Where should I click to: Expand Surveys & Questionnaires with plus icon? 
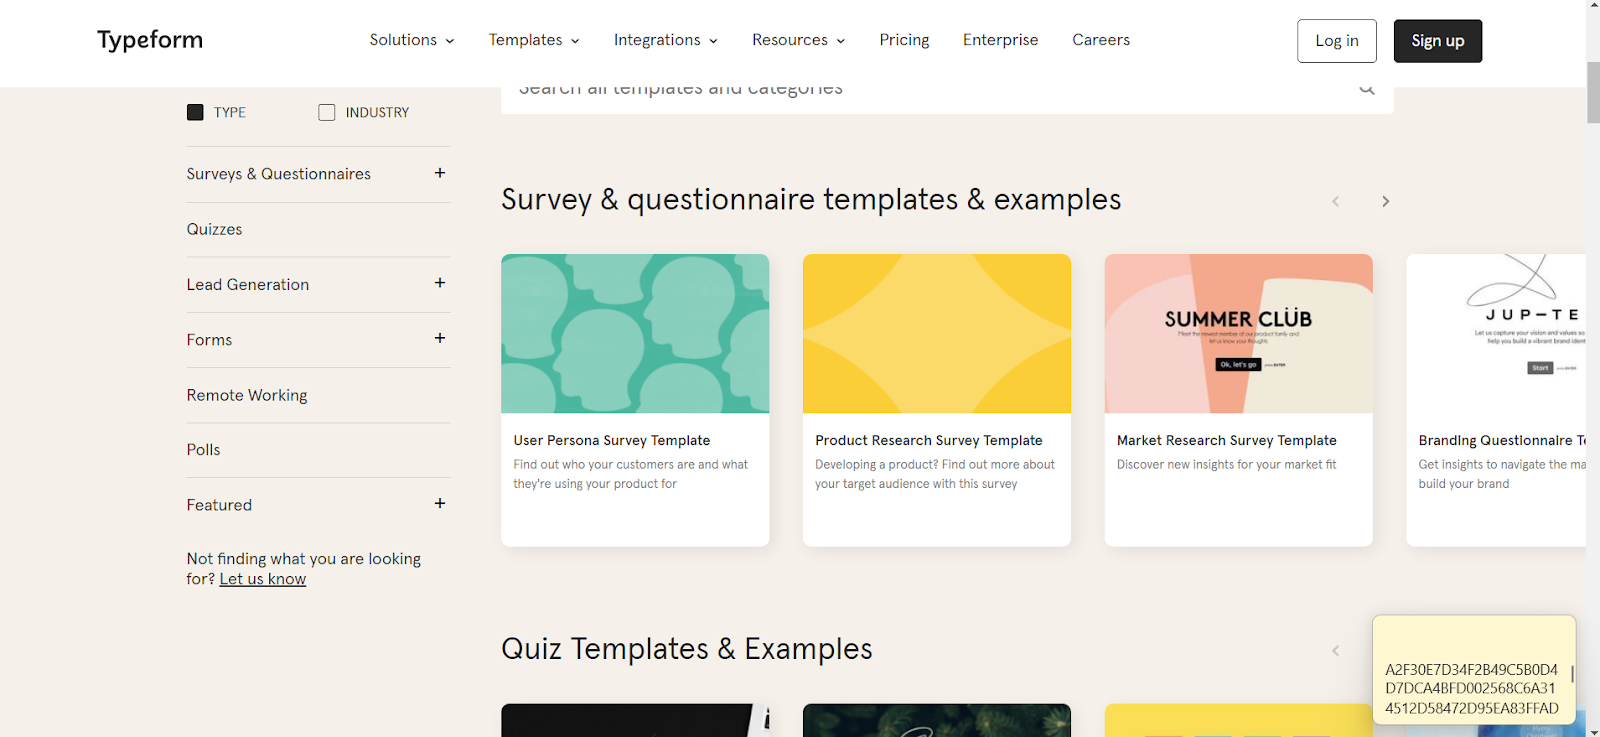(x=440, y=173)
